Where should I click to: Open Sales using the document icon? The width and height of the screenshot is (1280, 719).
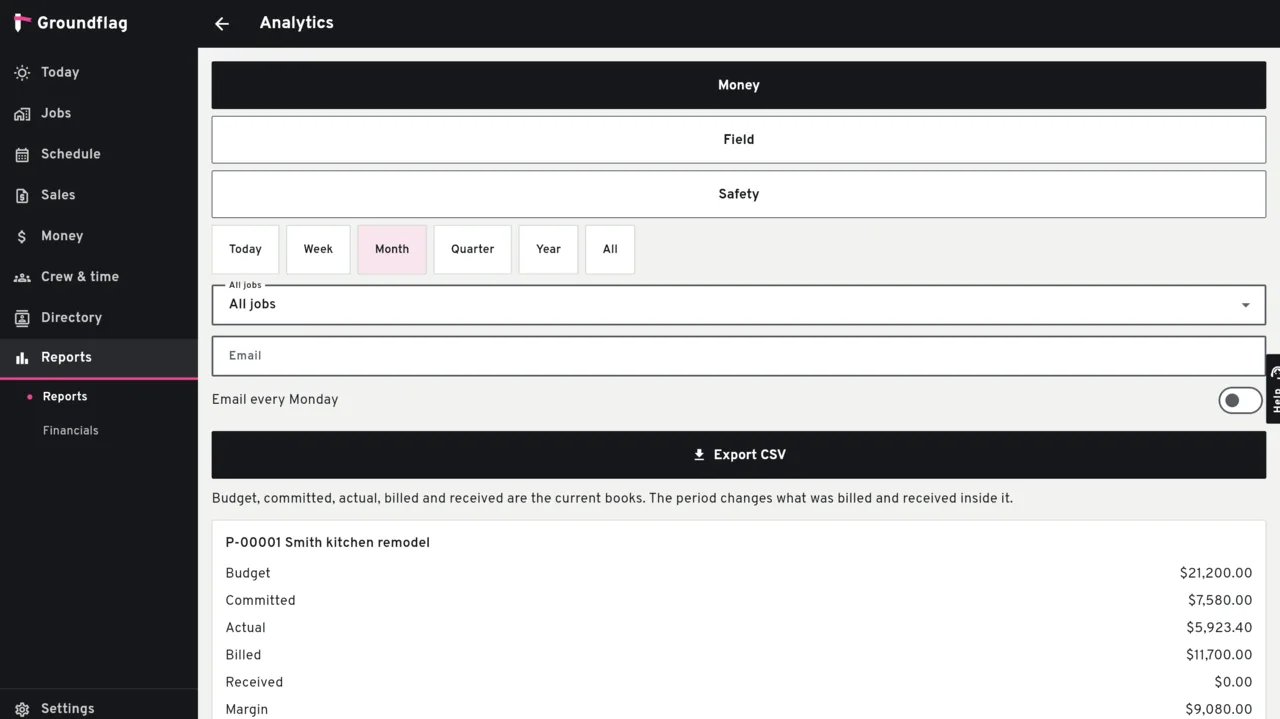tap(22, 196)
